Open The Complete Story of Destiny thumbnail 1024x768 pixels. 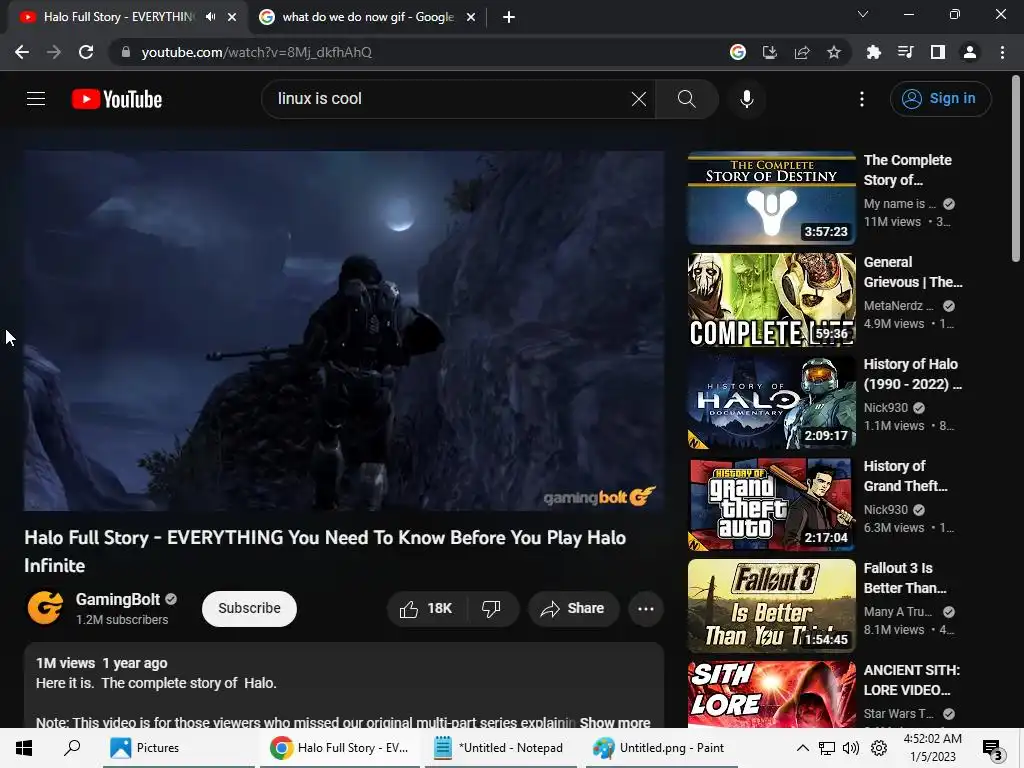click(x=771, y=198)
